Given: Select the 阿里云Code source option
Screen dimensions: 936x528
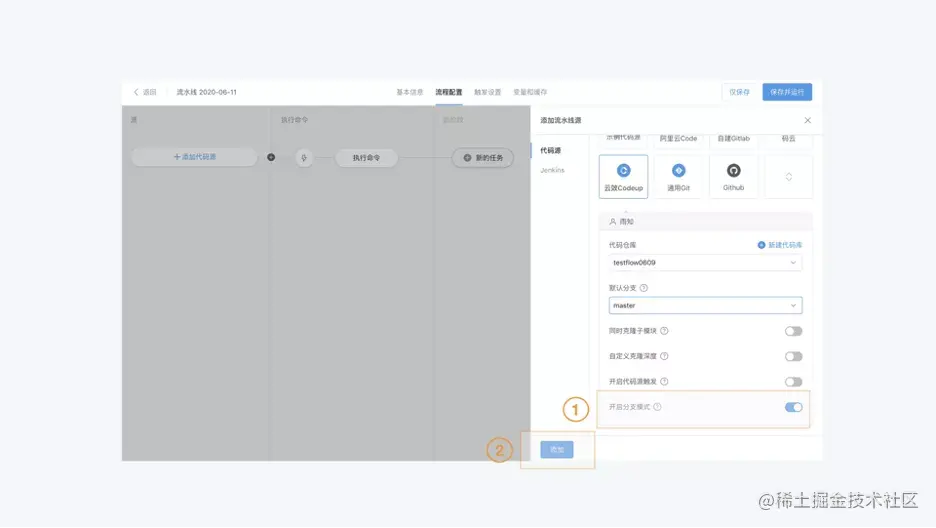Looking at the screenshot, I should coord(678,138).
